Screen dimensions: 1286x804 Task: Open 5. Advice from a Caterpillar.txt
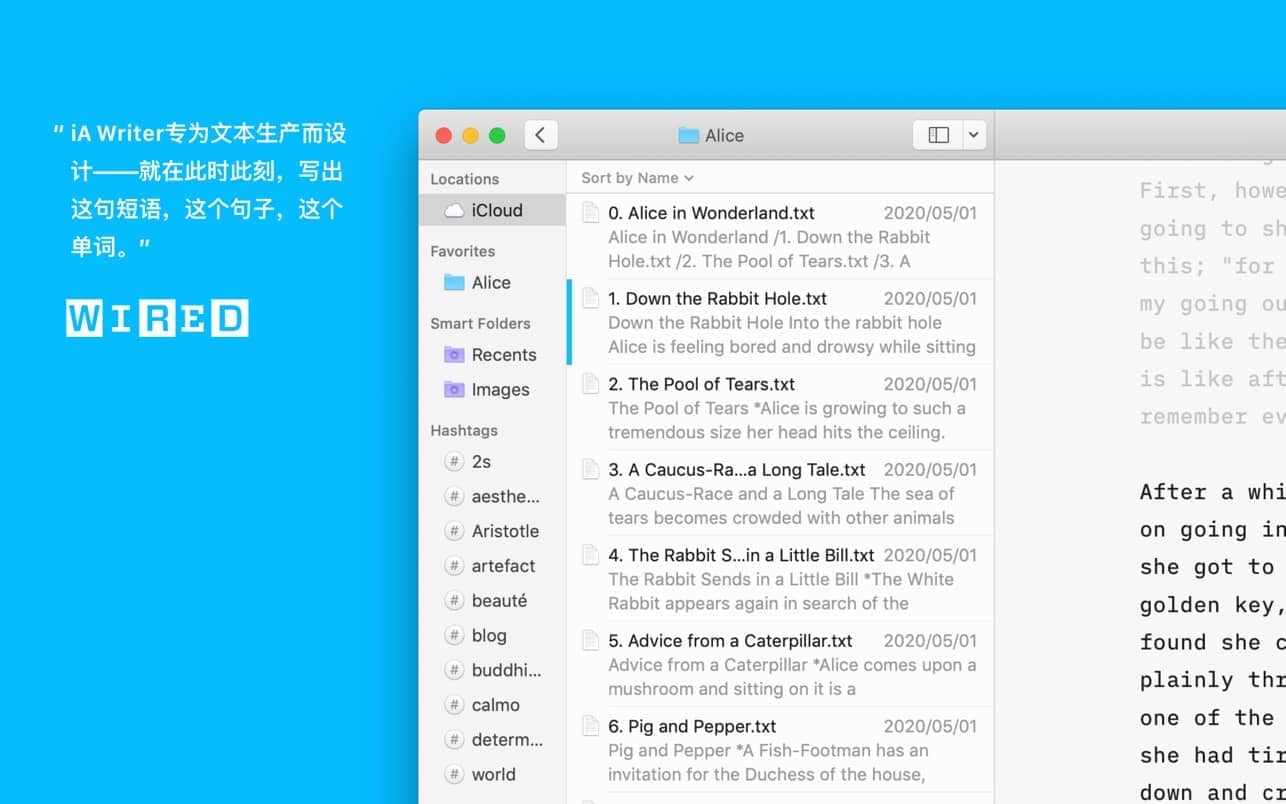click(780, 664)
